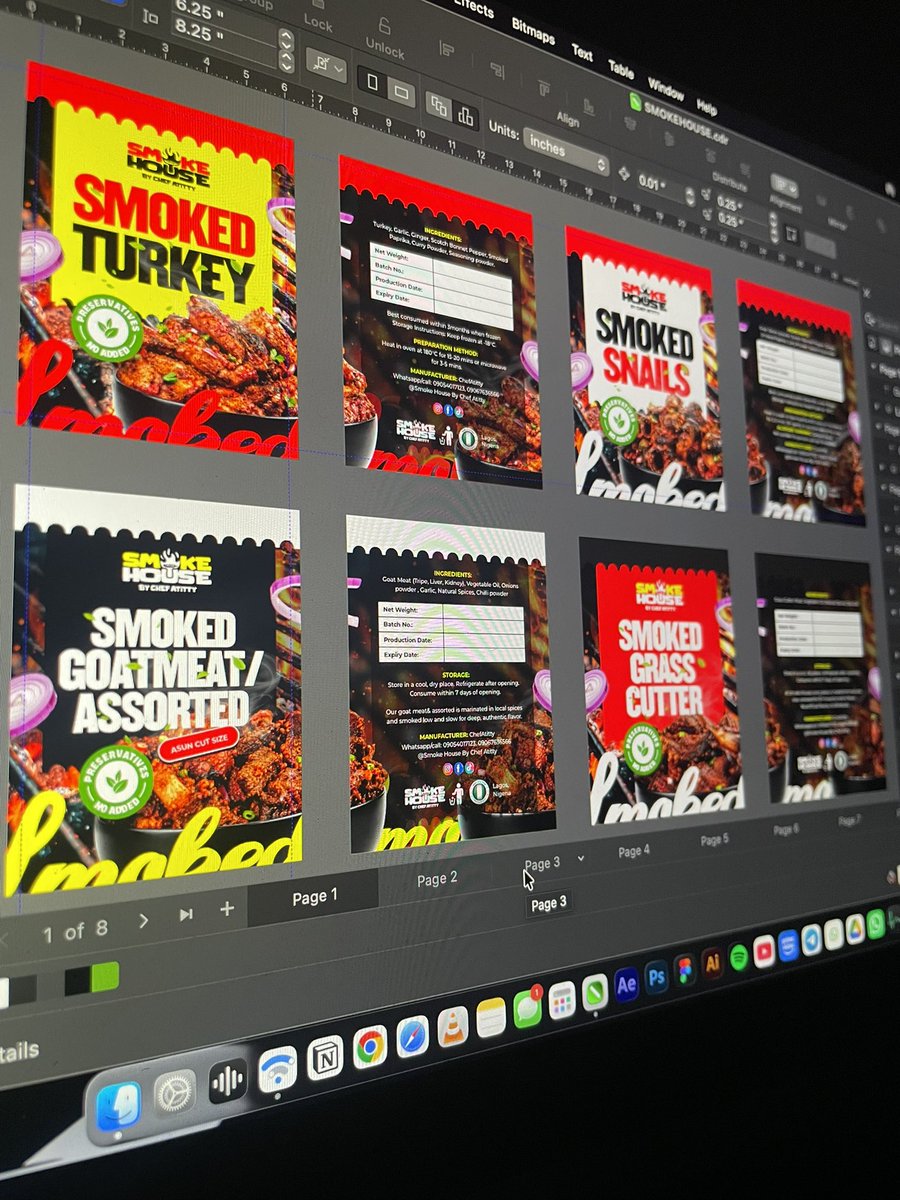Click the Lock toolbar button

pyautogui.click(x=318, y=16)
